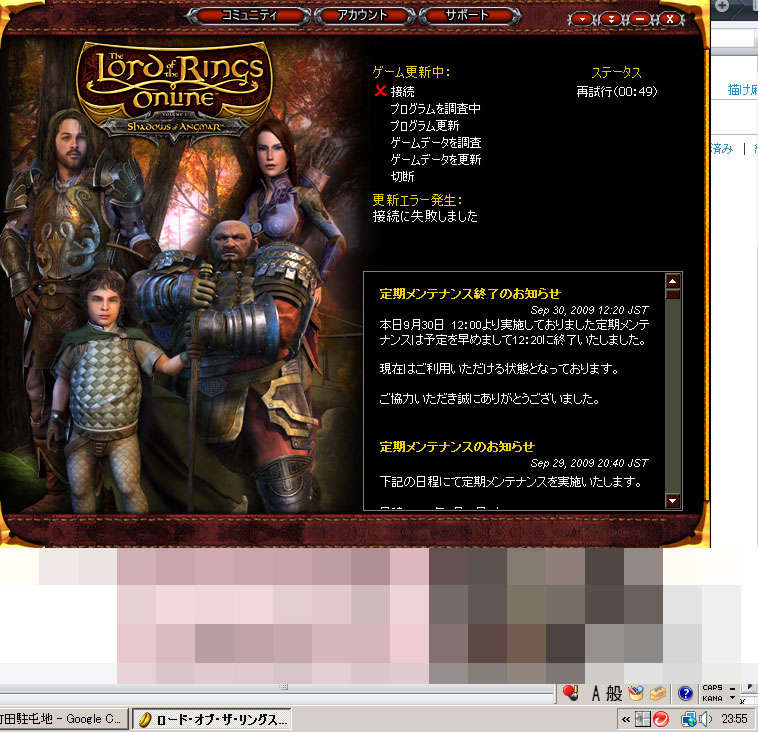This screenshot has width=758, height=732.
Task: Minimize the launcher with dash button
Action: point(640,19)
